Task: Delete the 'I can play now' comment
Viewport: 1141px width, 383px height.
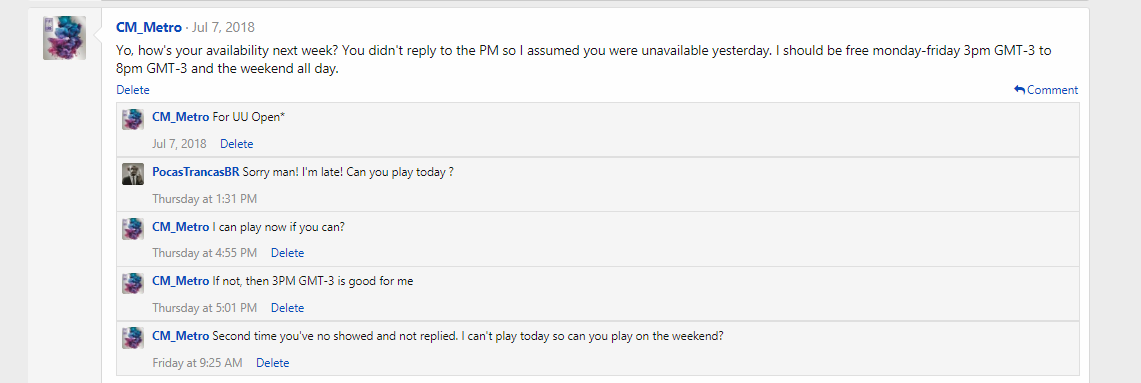Action: (287, 253)
